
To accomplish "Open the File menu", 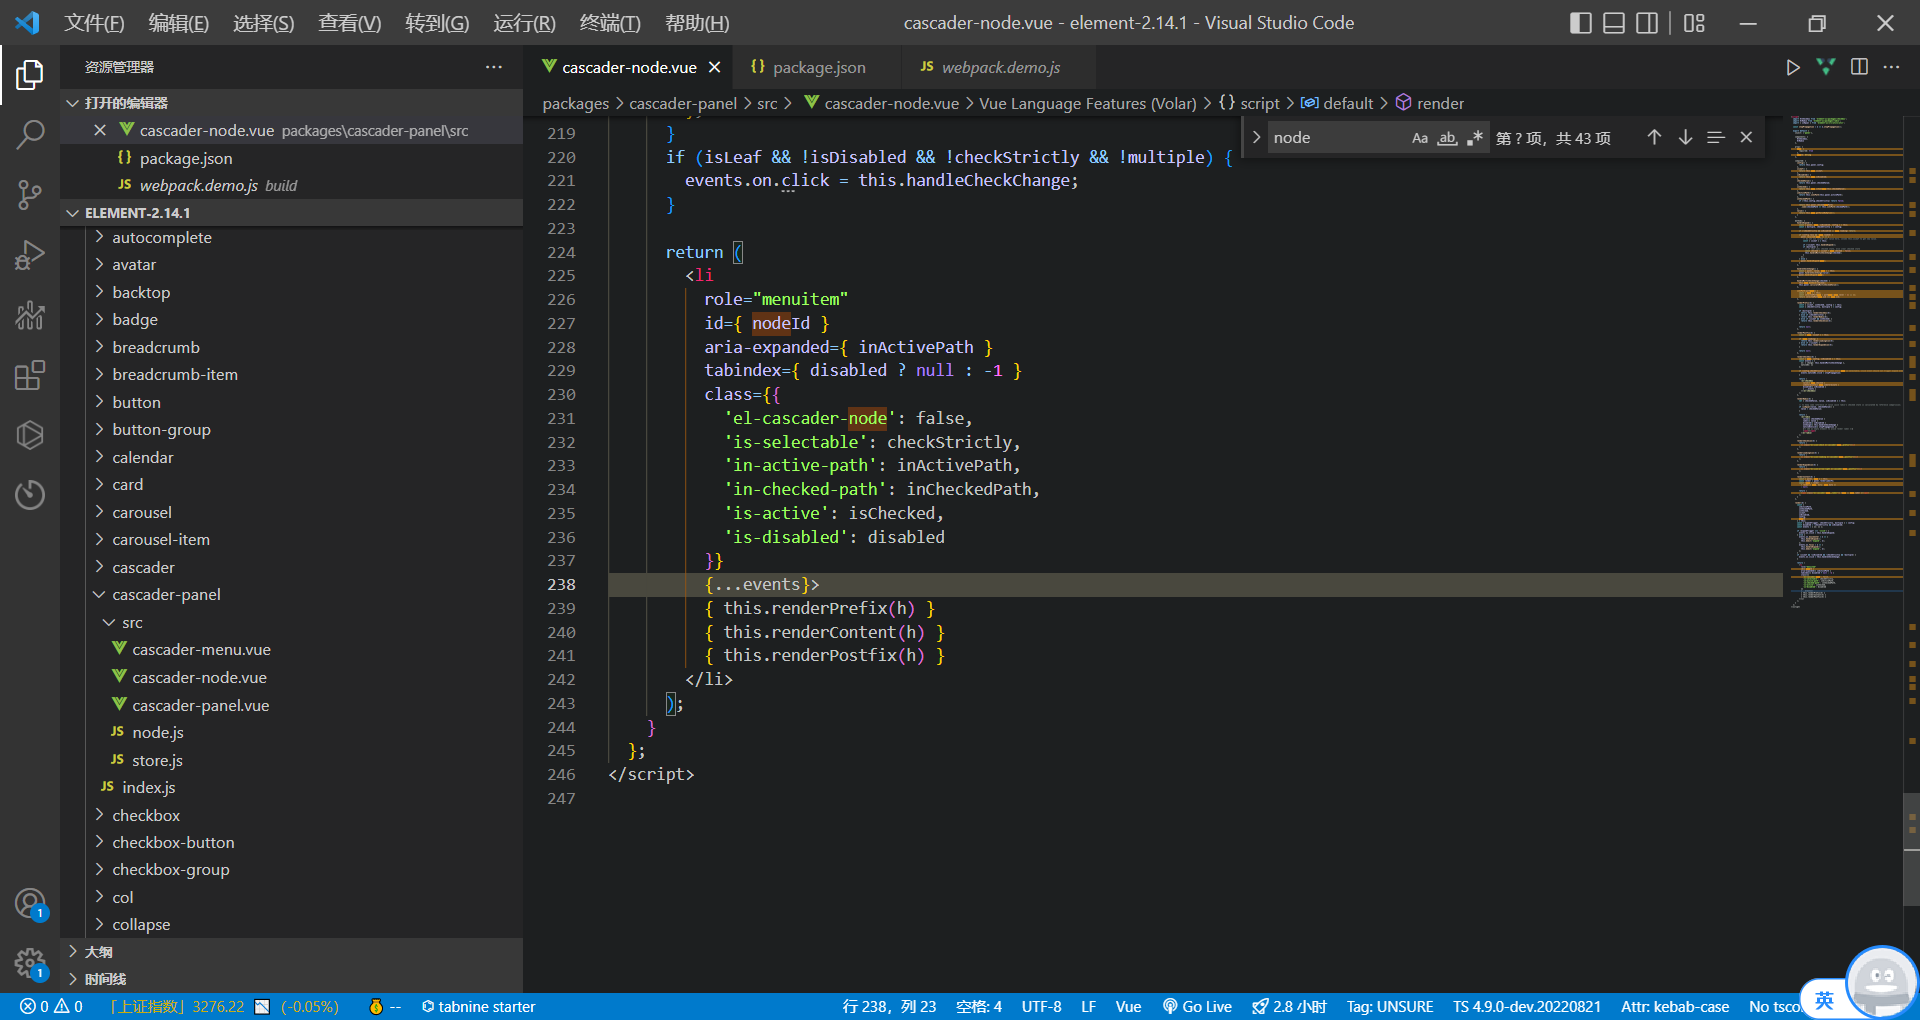I will point(94,23).
